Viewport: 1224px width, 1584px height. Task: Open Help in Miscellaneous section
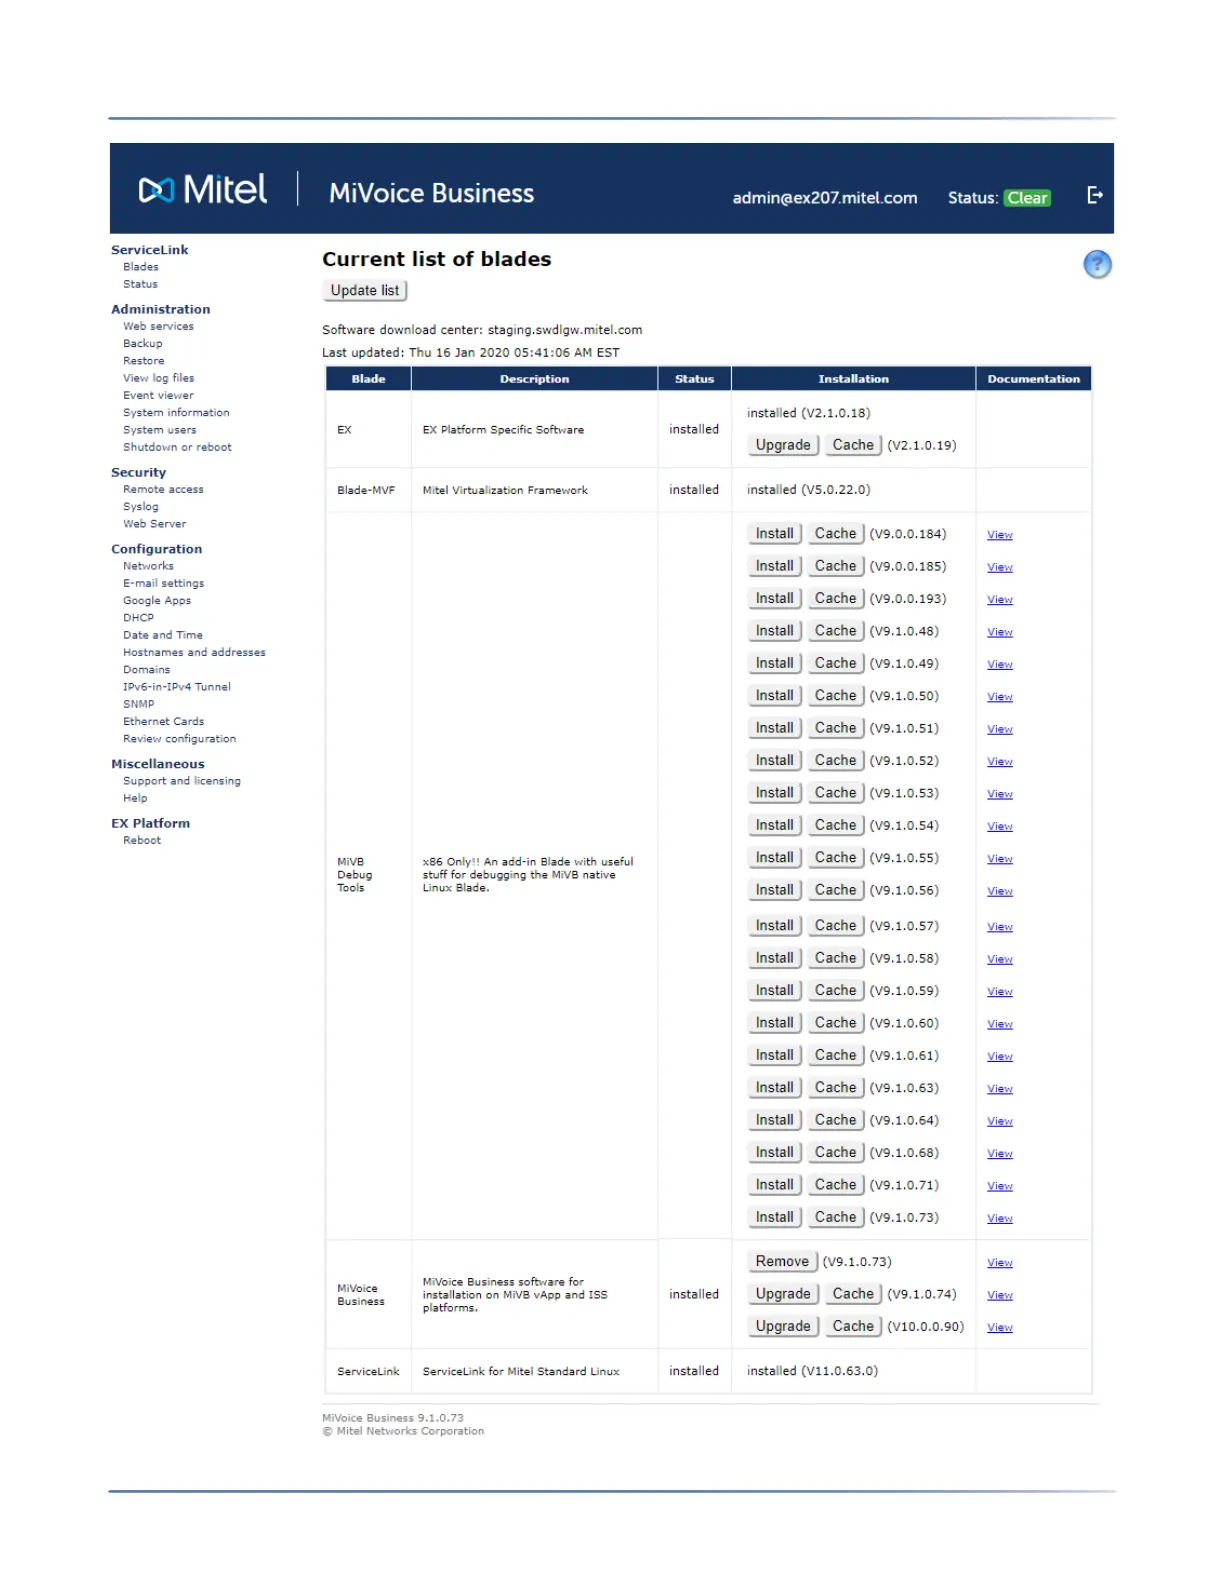point(135,798)
